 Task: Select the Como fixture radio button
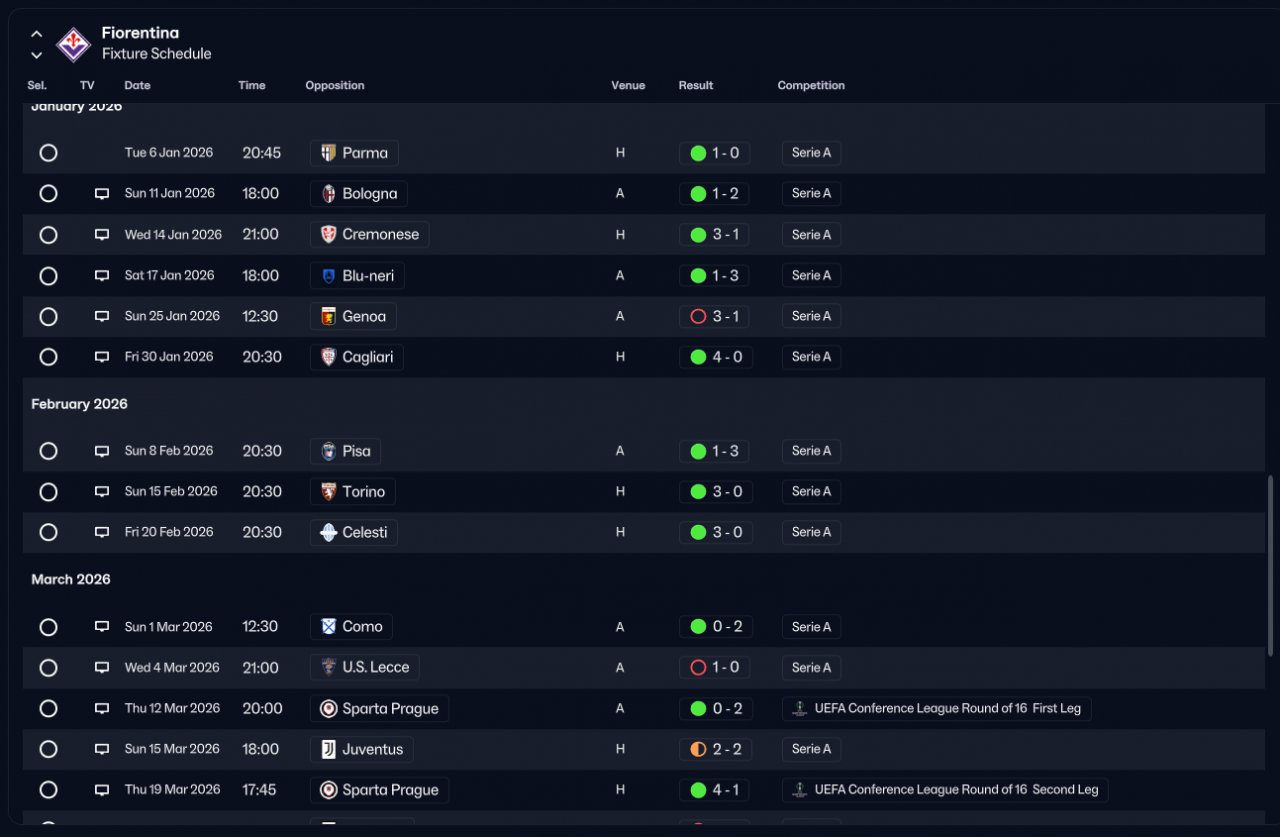coord(48,627)
